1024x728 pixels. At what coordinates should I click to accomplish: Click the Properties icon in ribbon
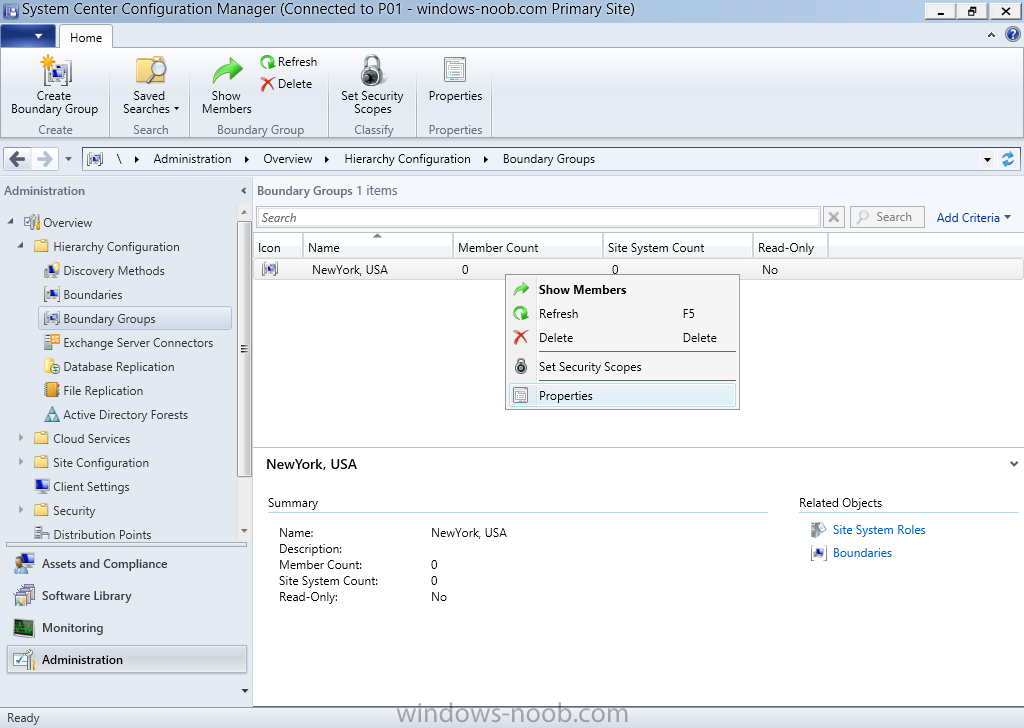point(455,70)
